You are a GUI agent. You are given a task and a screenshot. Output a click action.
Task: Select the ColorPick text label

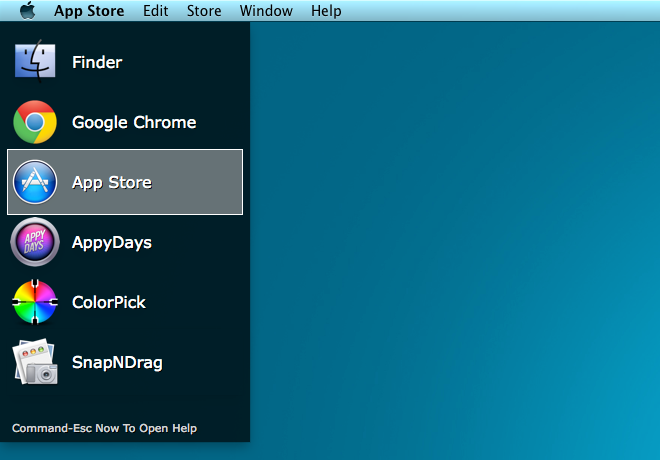click(x=109, y=302)
